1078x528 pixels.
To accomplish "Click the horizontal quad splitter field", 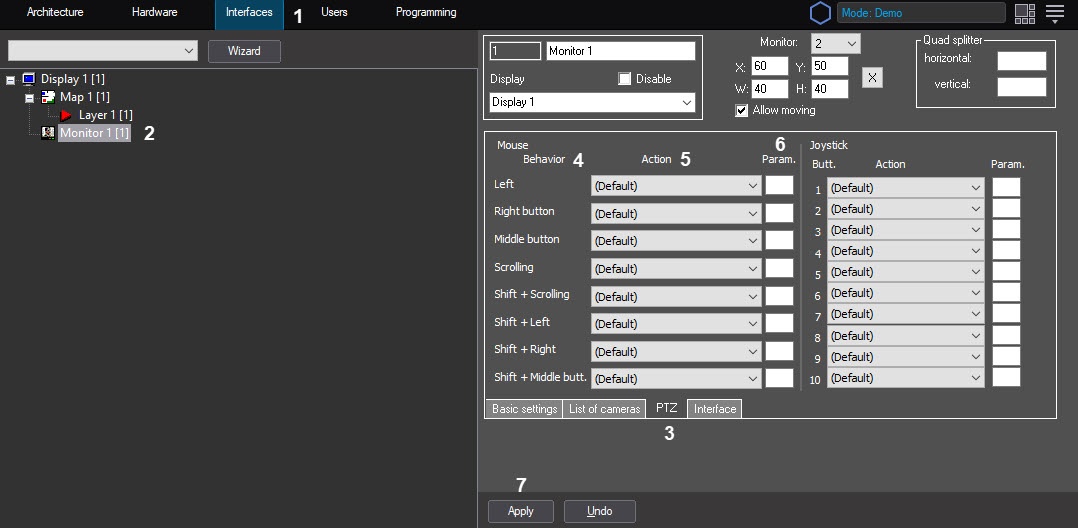I will click(1022, 60).
